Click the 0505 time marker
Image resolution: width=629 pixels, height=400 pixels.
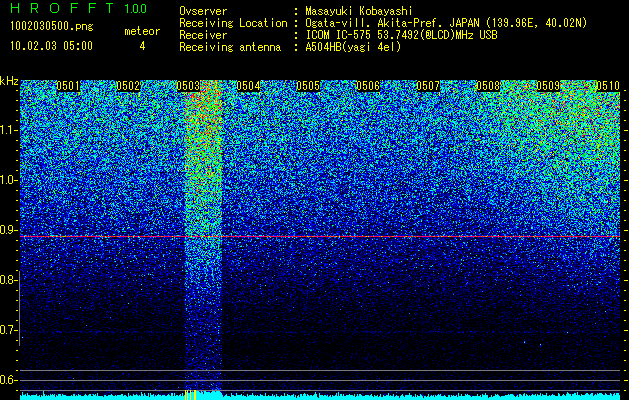tap(308, 86)
